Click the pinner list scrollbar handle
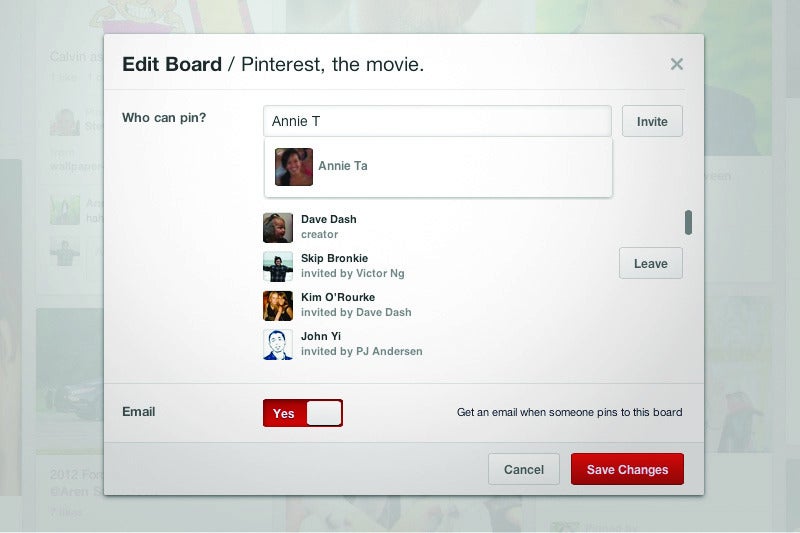The width and height of the screenshot is (800, 533). [x=688, y=222]
